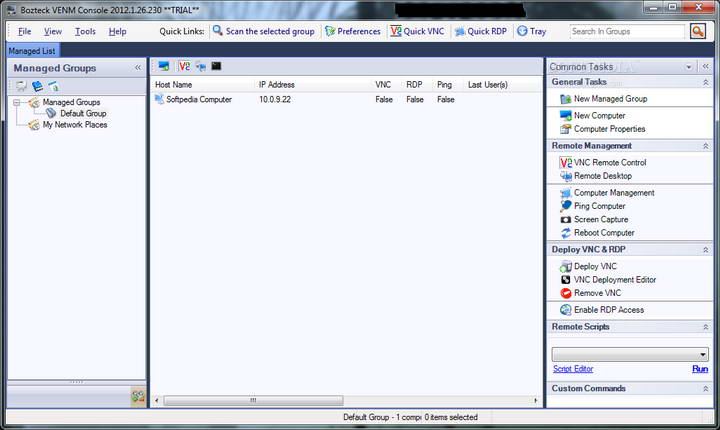This screenshot has width=720, height=430.
Task: Click the Remote Desktop icon in Remote Management
Action: (x=566, y=176)
